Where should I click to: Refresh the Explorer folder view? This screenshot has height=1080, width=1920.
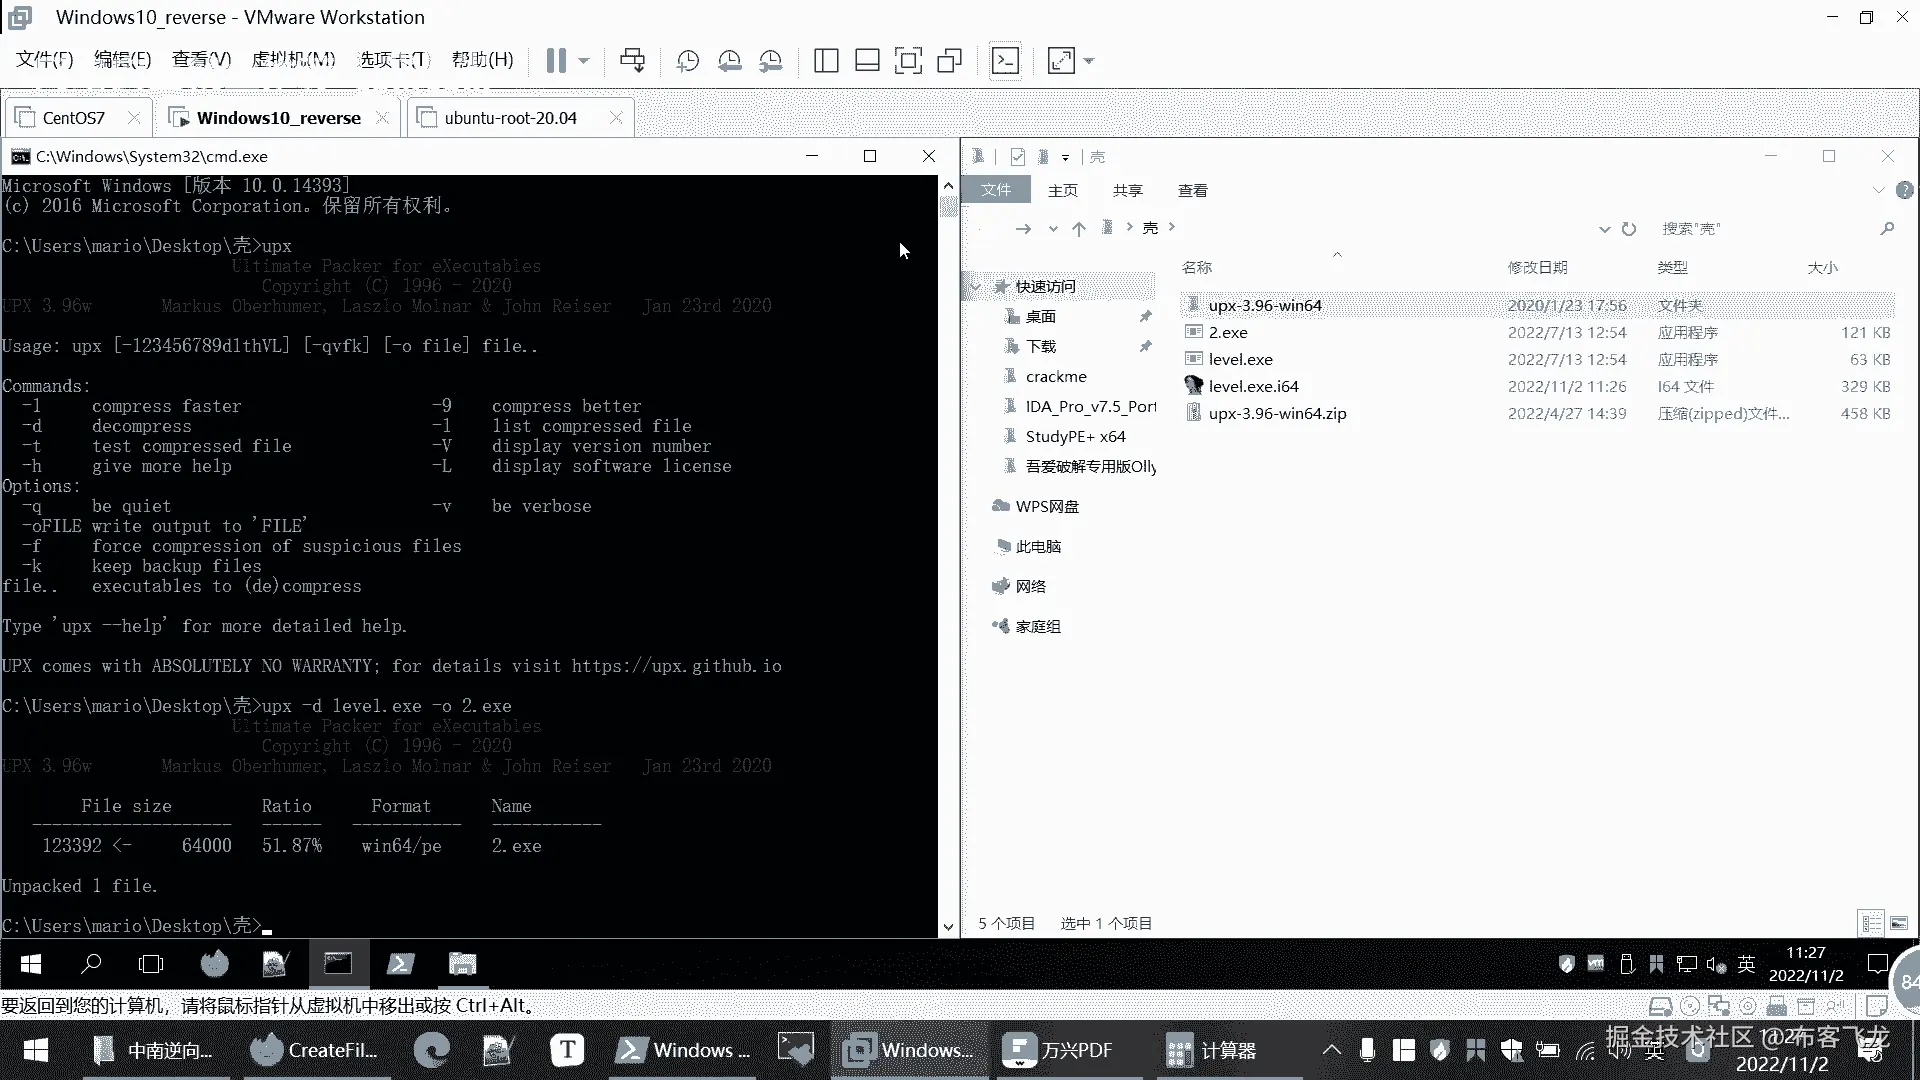[x=1629, y=229]
